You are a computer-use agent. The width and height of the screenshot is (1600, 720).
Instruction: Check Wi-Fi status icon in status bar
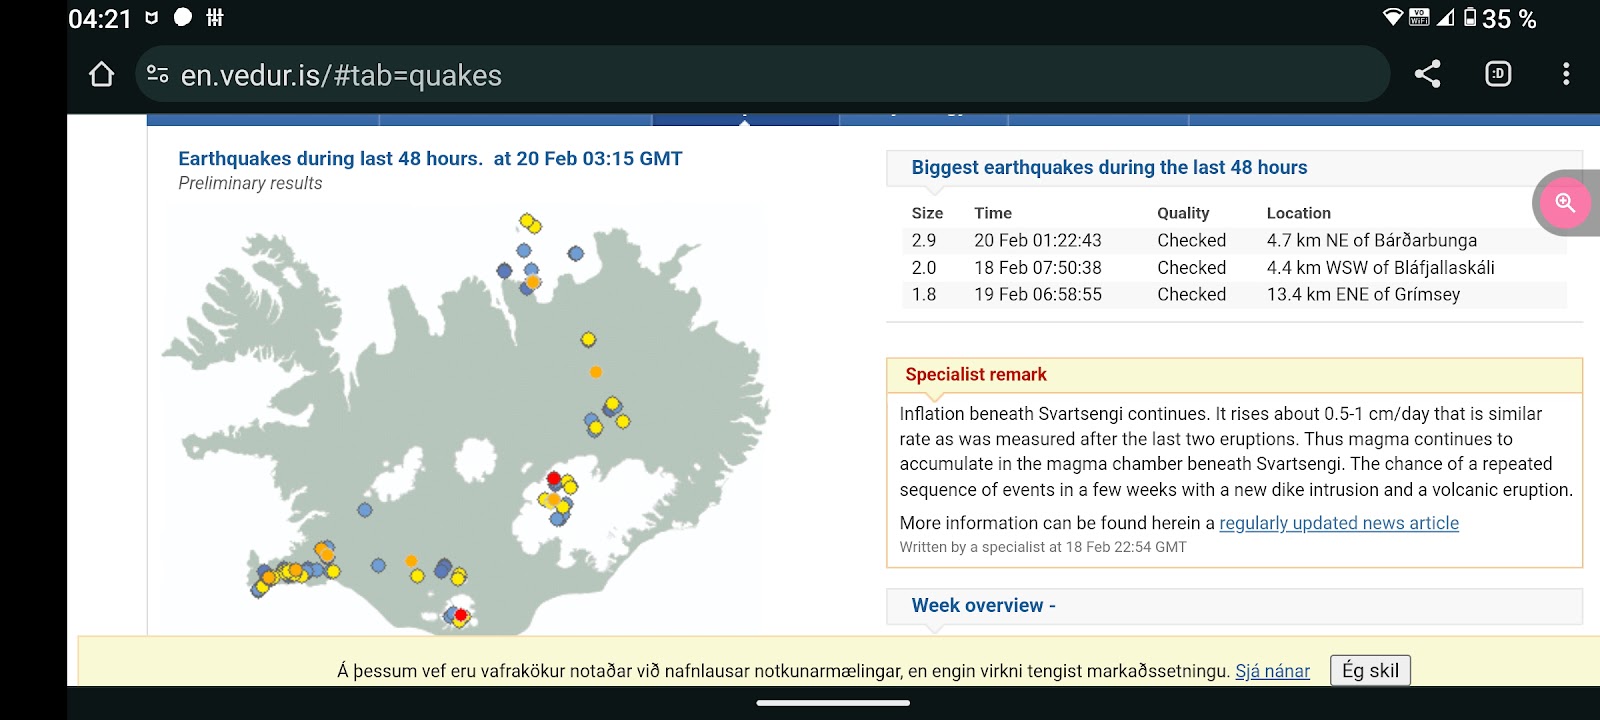[x=1392, y=17]
